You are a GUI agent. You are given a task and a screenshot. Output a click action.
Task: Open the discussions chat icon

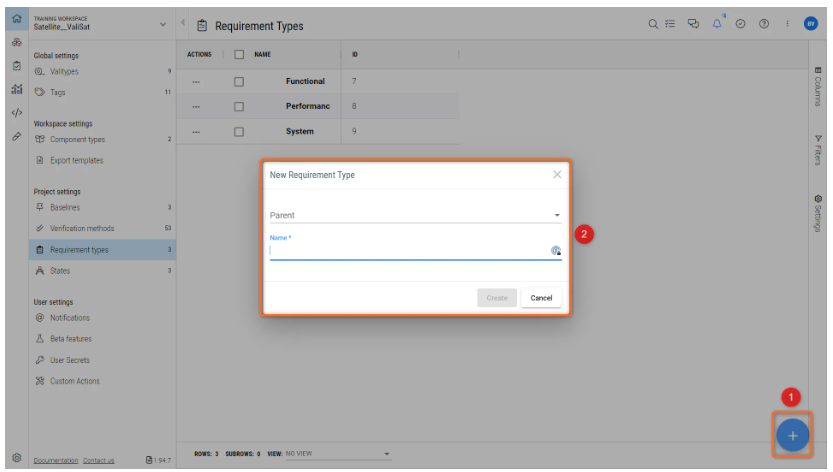tap(694, 25)
